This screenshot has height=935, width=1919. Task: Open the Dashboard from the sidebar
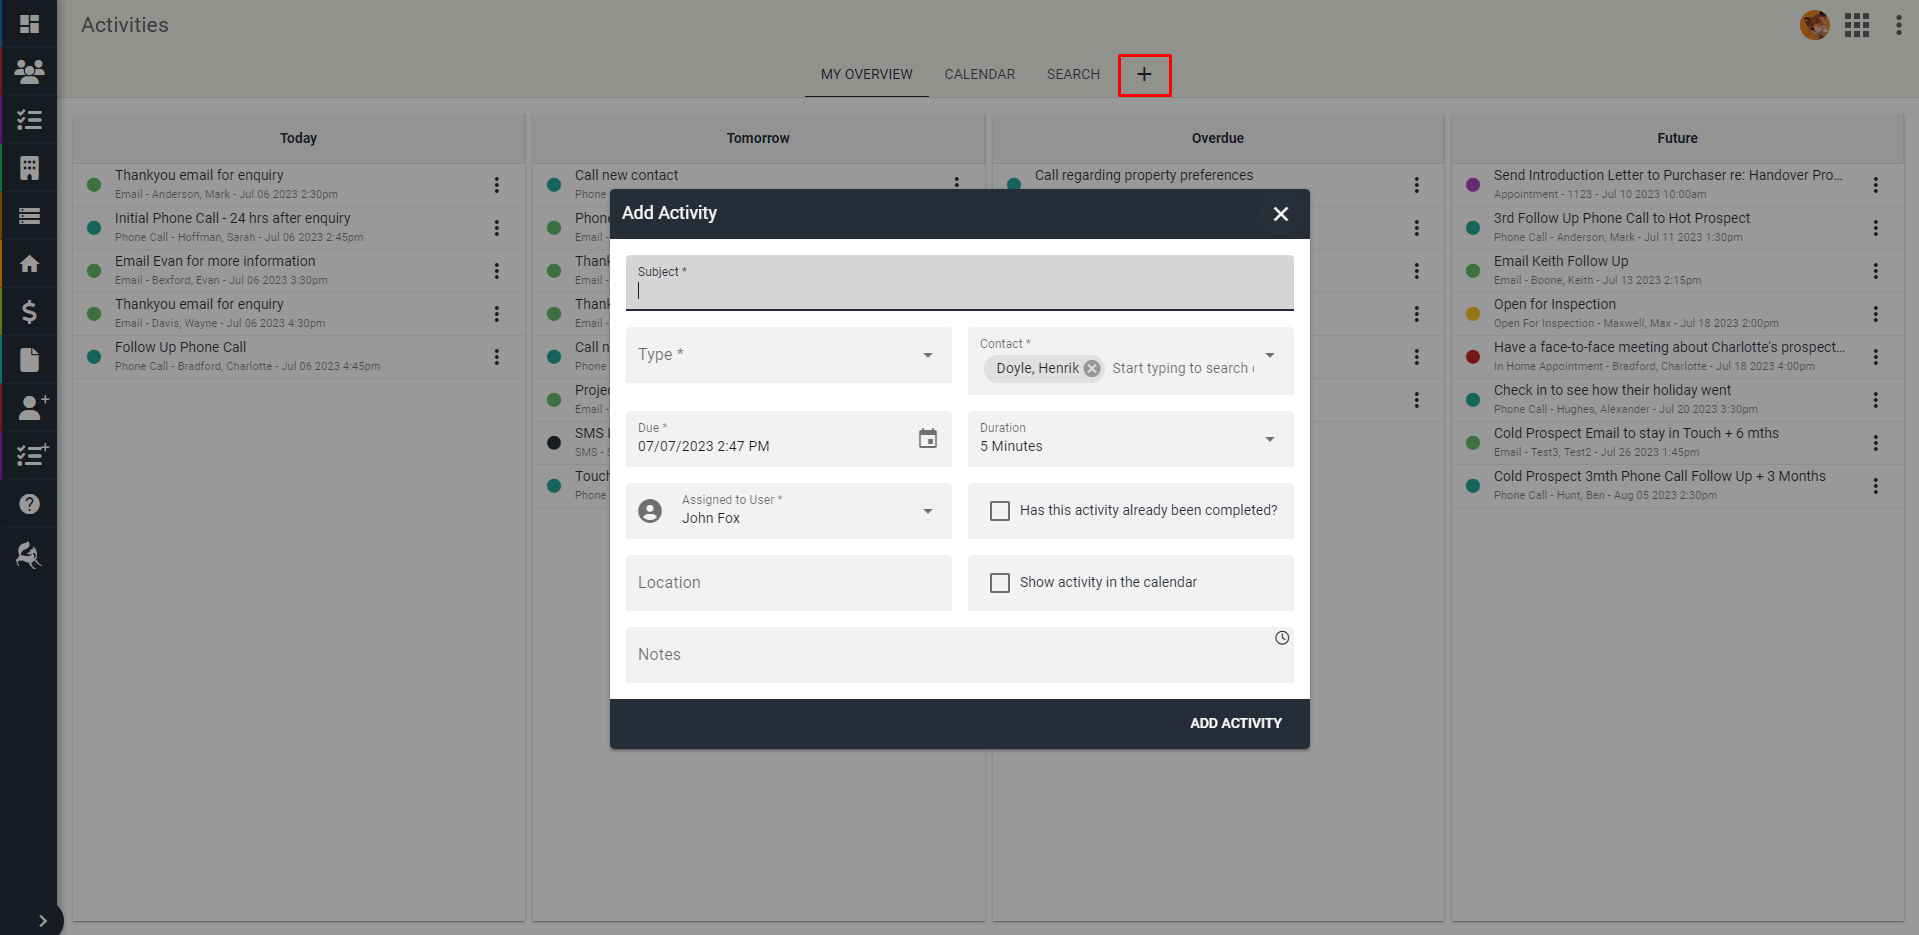point(28,23)
